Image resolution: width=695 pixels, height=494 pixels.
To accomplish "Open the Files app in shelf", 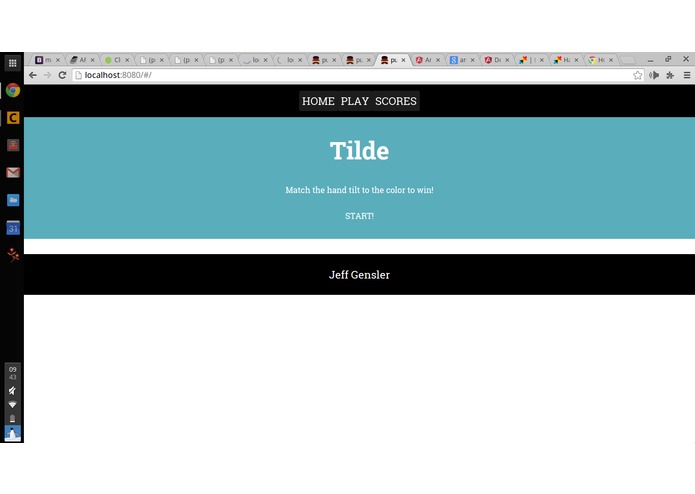I will pyautogui.click(x=13, y=200).
